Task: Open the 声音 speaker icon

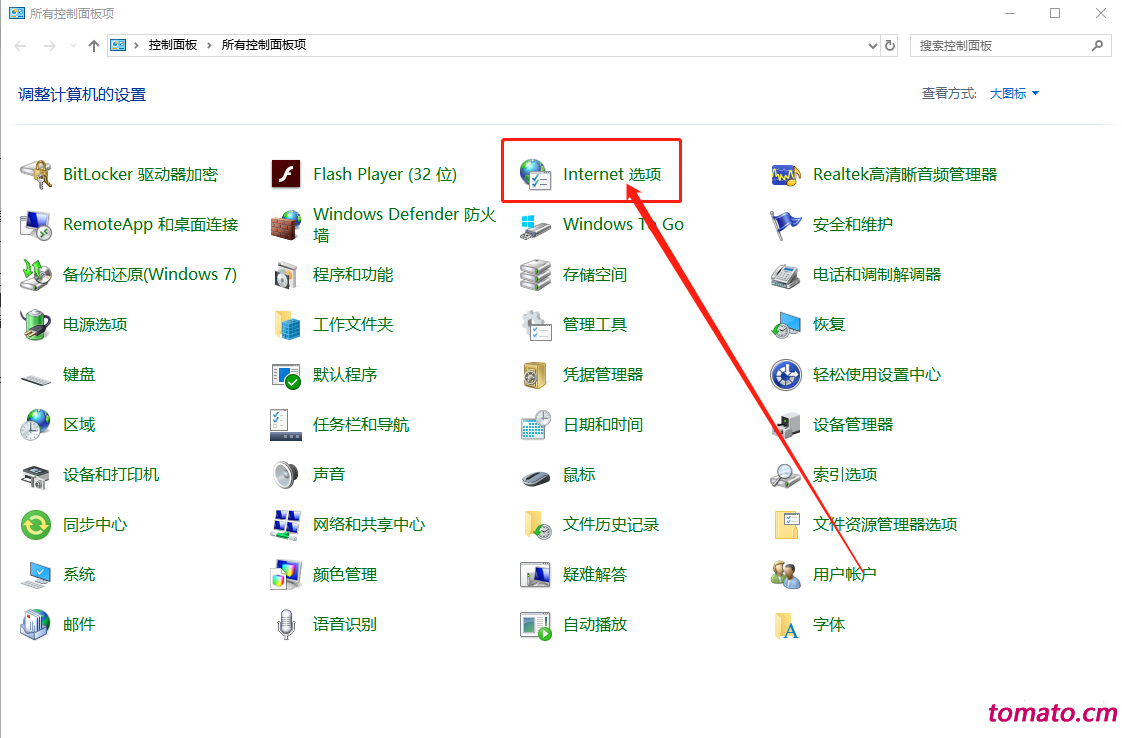Action: [x=286, y=475]
